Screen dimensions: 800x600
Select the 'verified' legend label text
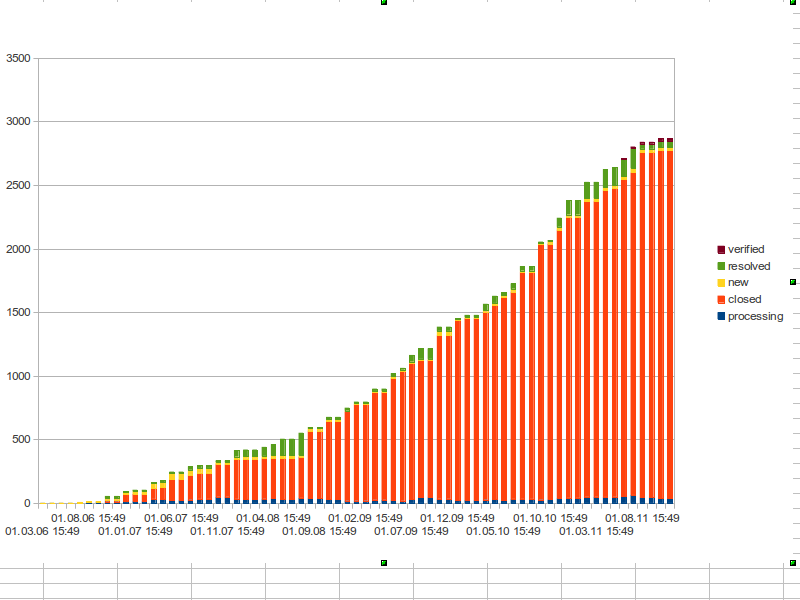746,249
